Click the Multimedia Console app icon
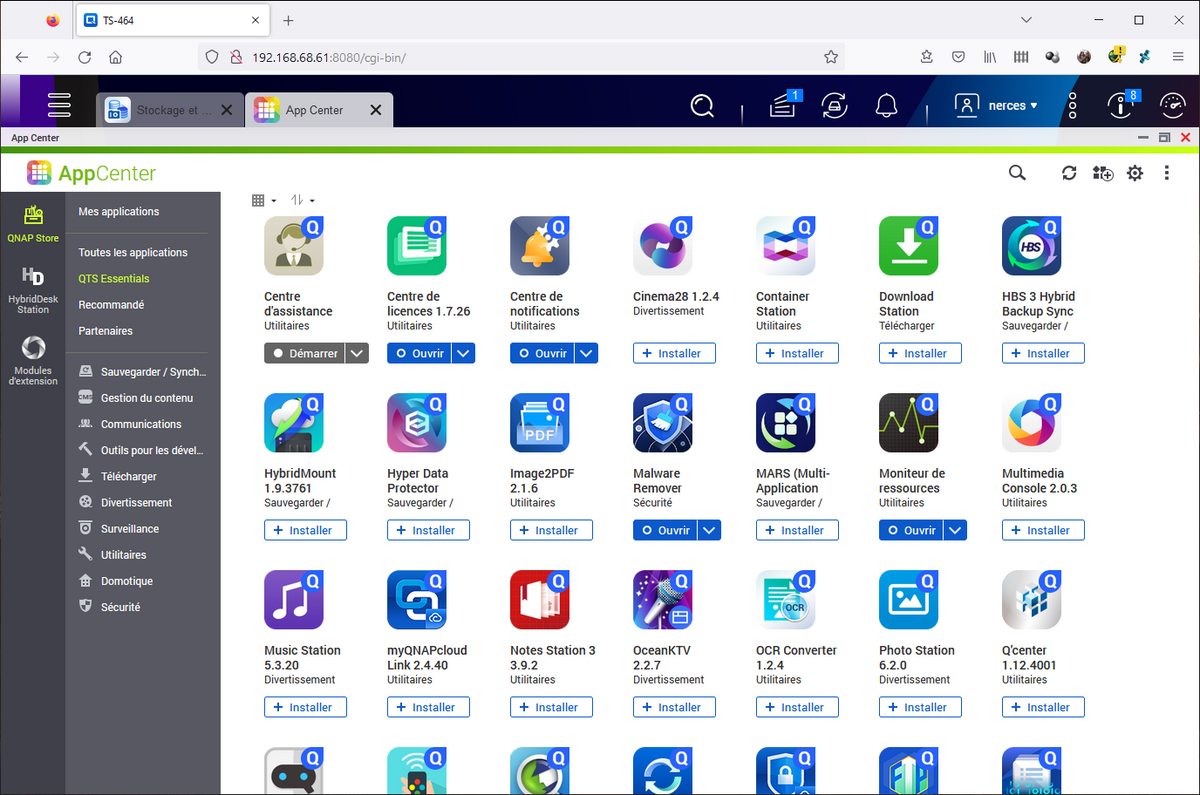This screenshot has width=1200, height=795. coord(1032,423)
